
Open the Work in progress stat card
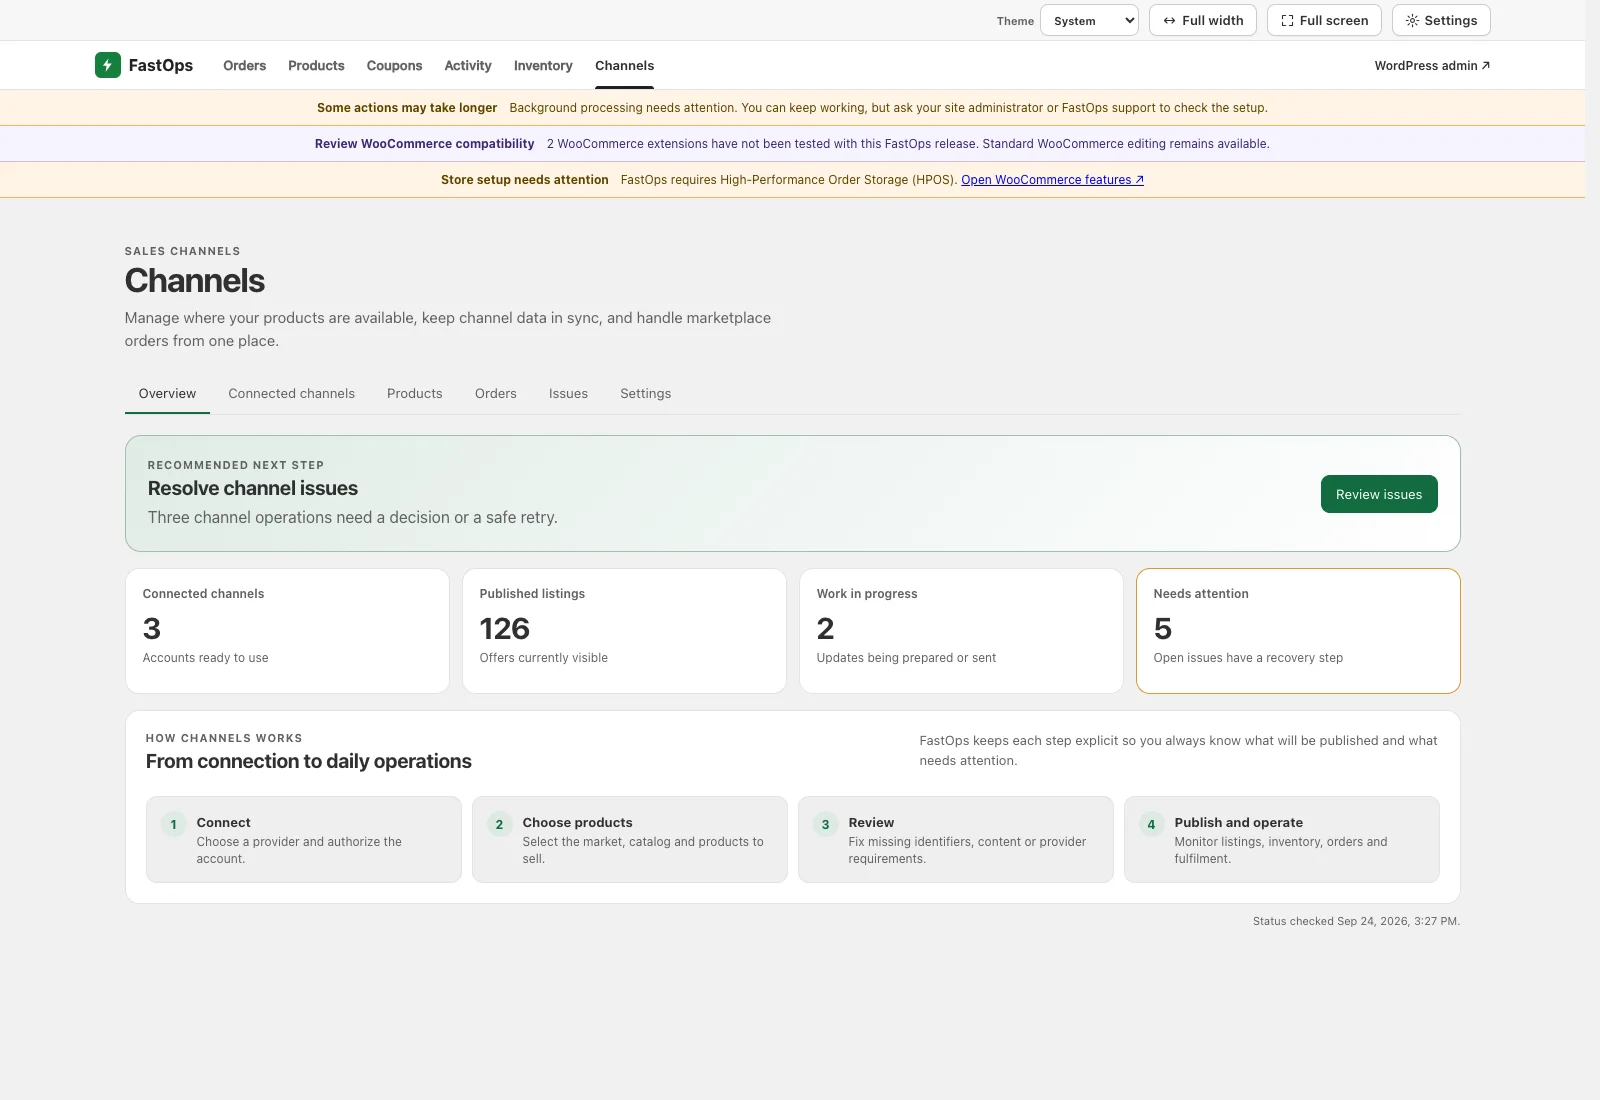(x=961, y=631)
